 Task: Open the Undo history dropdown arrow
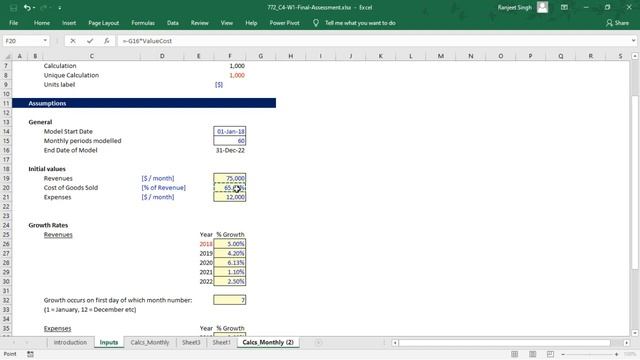34,8
